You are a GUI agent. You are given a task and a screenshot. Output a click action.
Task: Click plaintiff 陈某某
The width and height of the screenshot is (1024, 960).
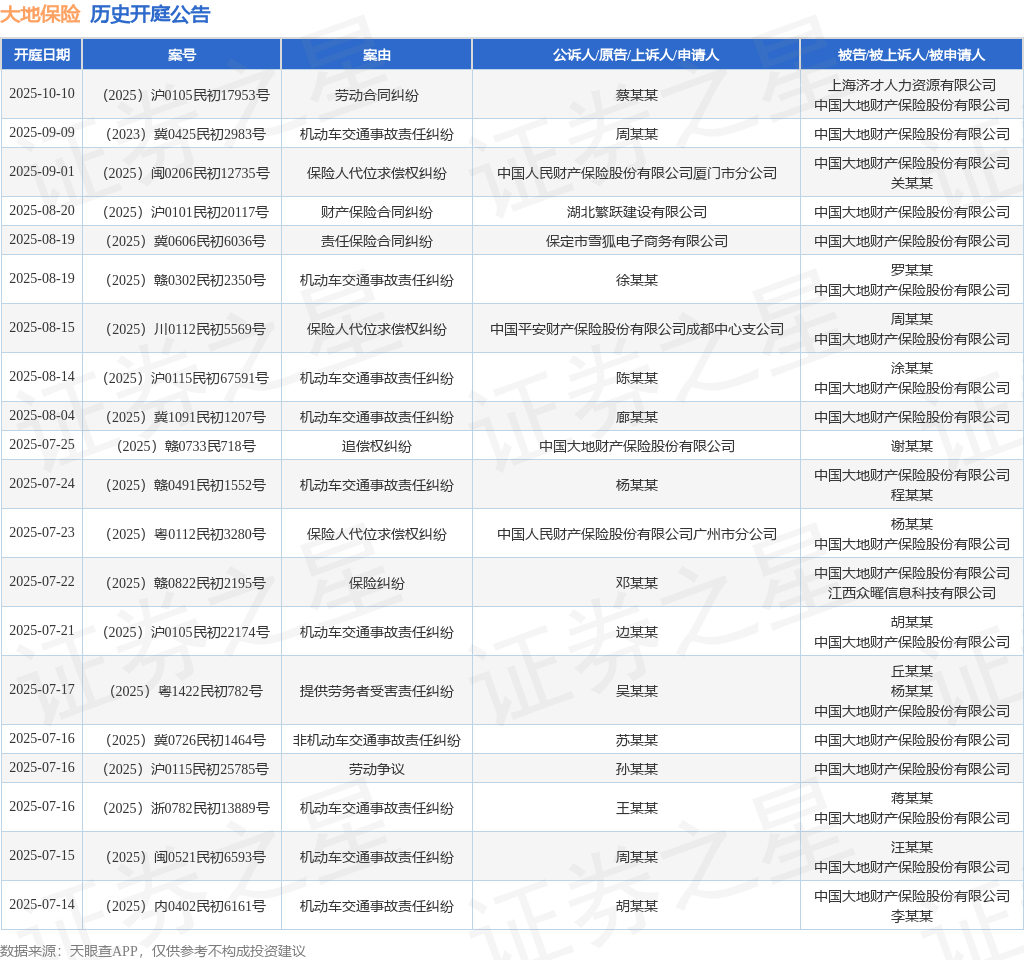[637, 379]
